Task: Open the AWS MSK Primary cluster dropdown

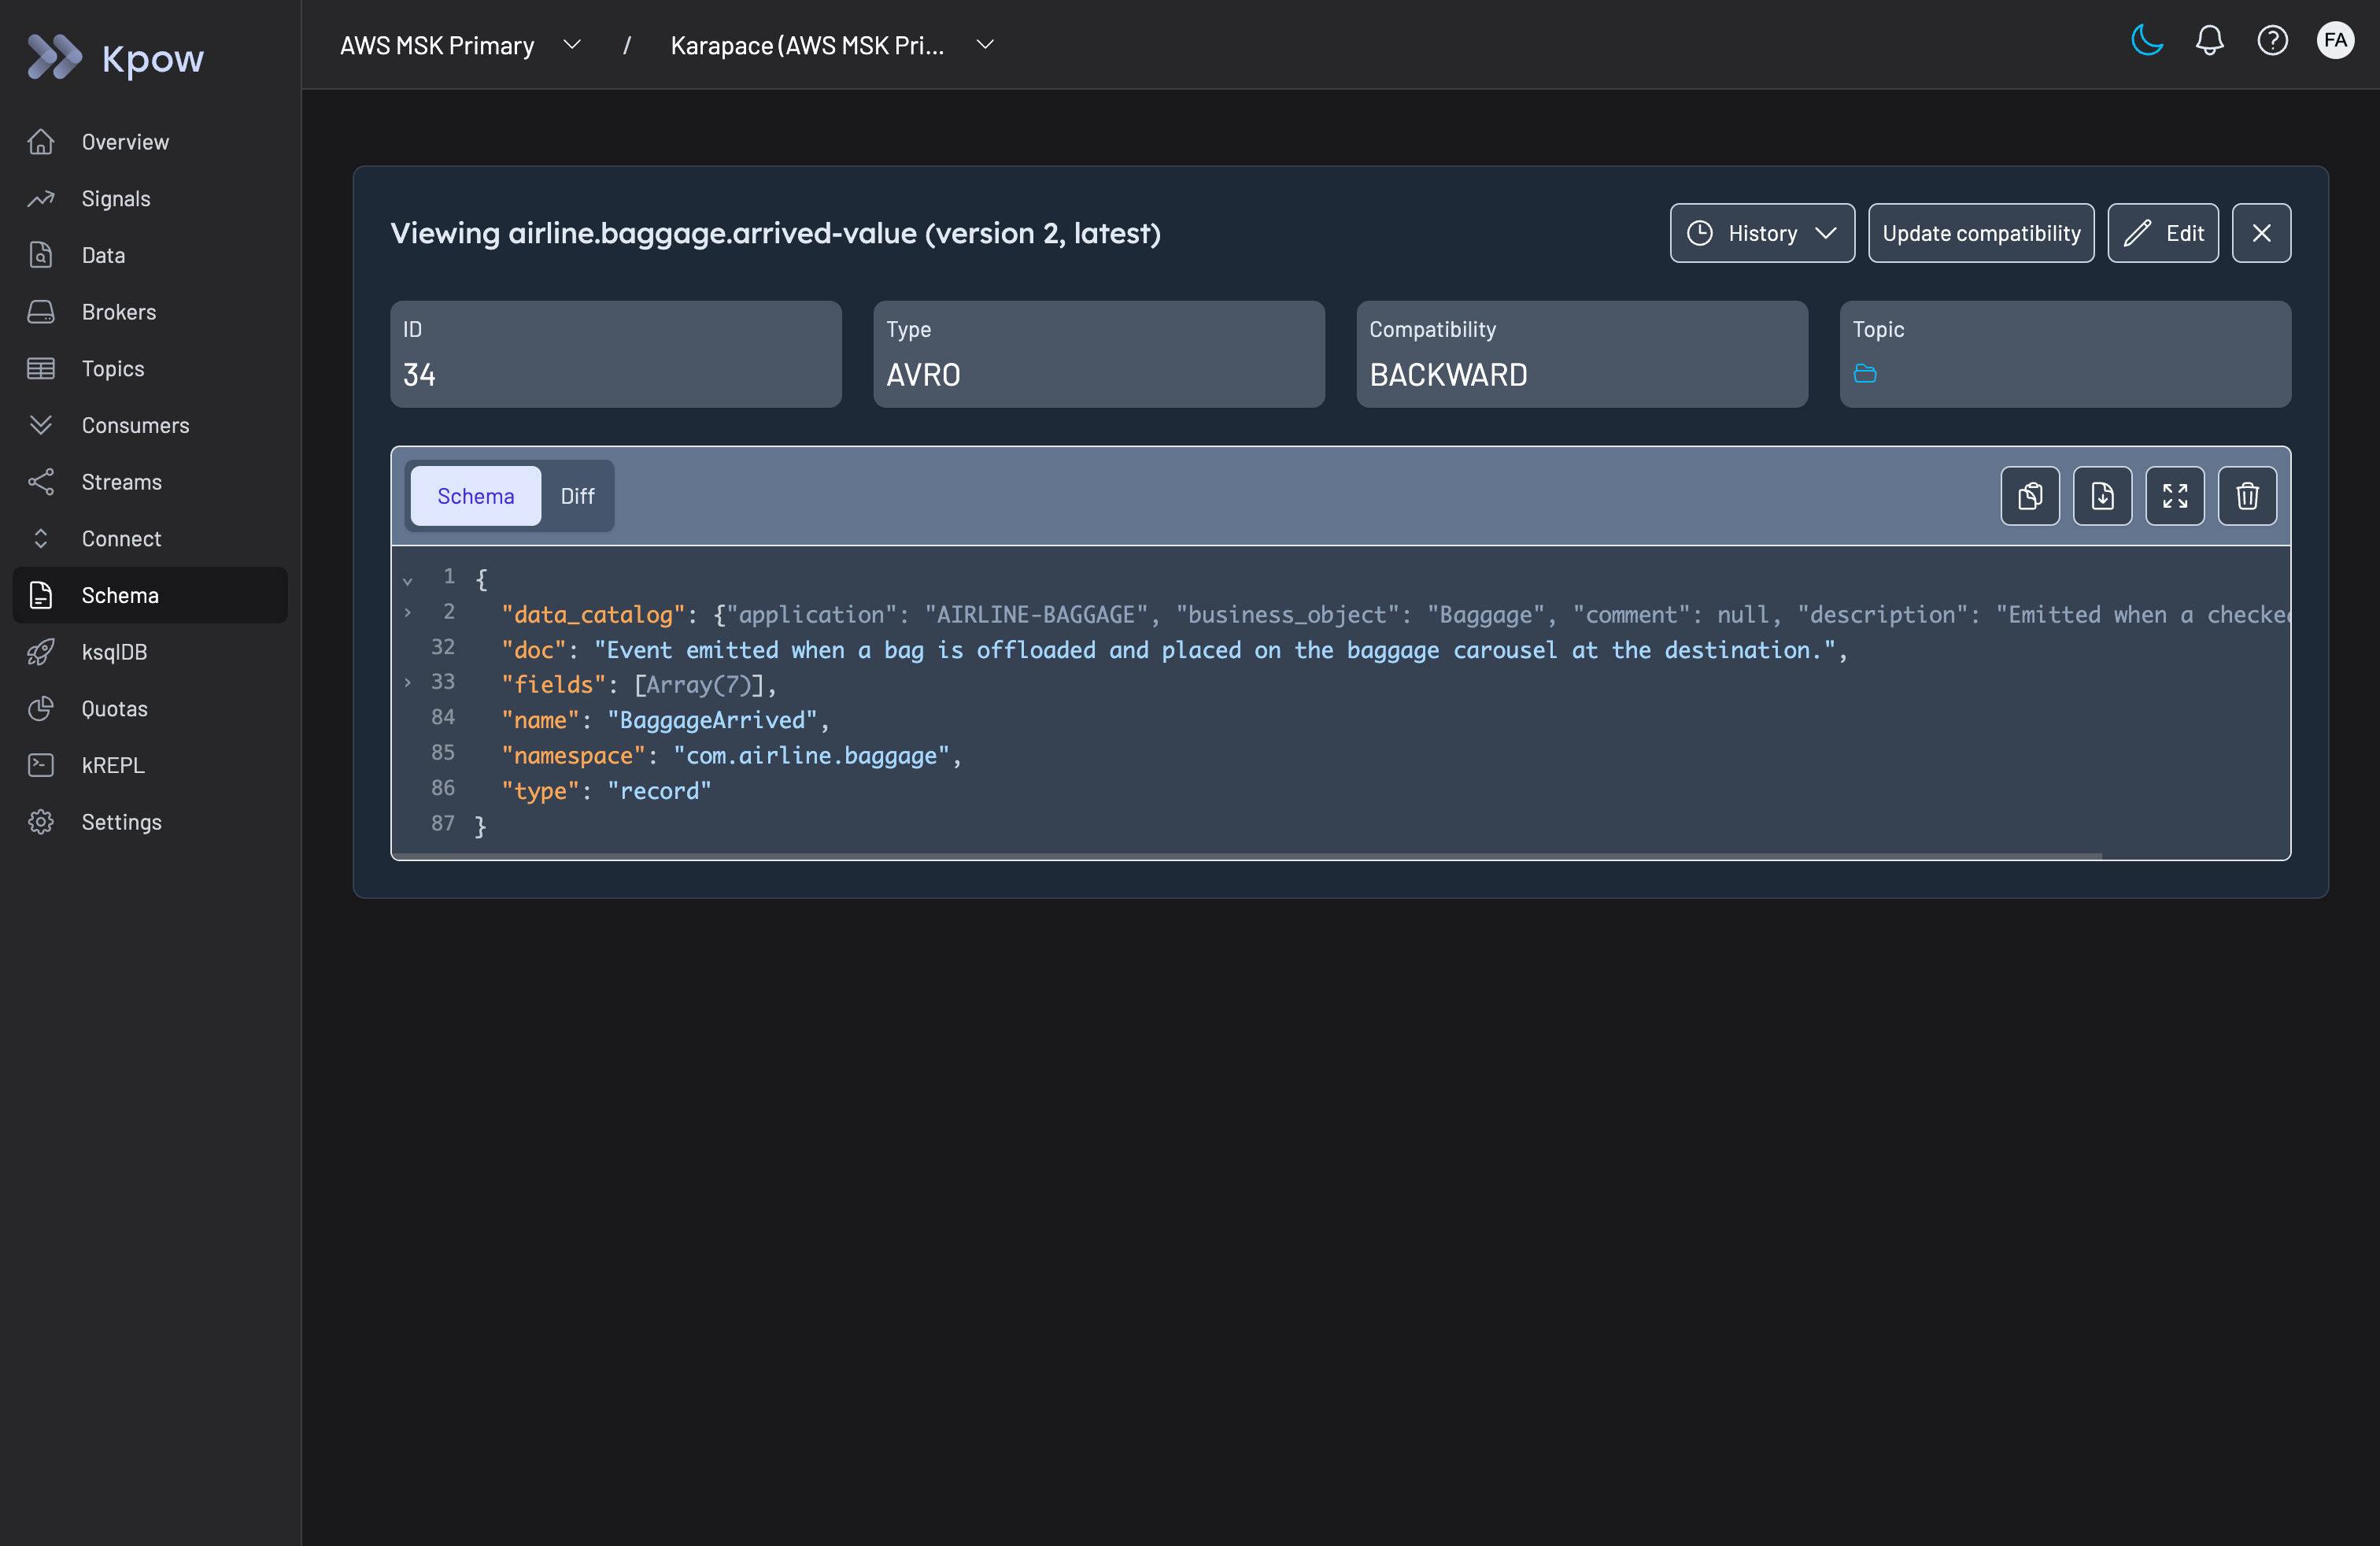Action: (460, 45)
